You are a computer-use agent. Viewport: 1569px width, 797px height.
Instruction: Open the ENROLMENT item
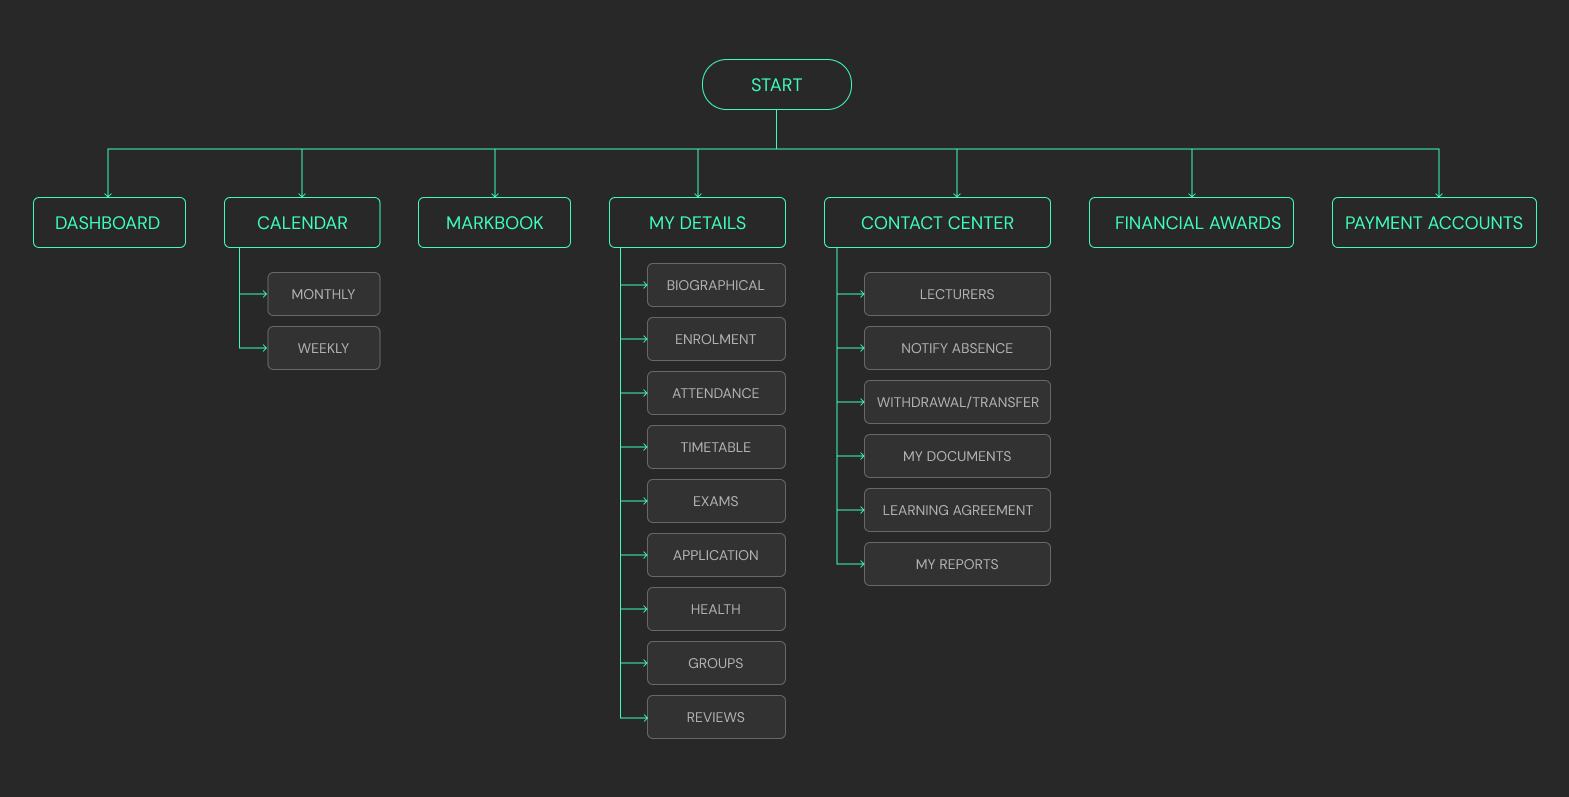click(716, 339)
